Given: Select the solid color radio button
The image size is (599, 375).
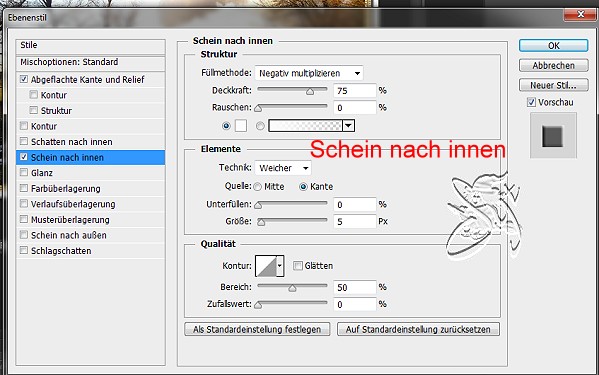Looking at the screenshot, I should tap(226, 126).
